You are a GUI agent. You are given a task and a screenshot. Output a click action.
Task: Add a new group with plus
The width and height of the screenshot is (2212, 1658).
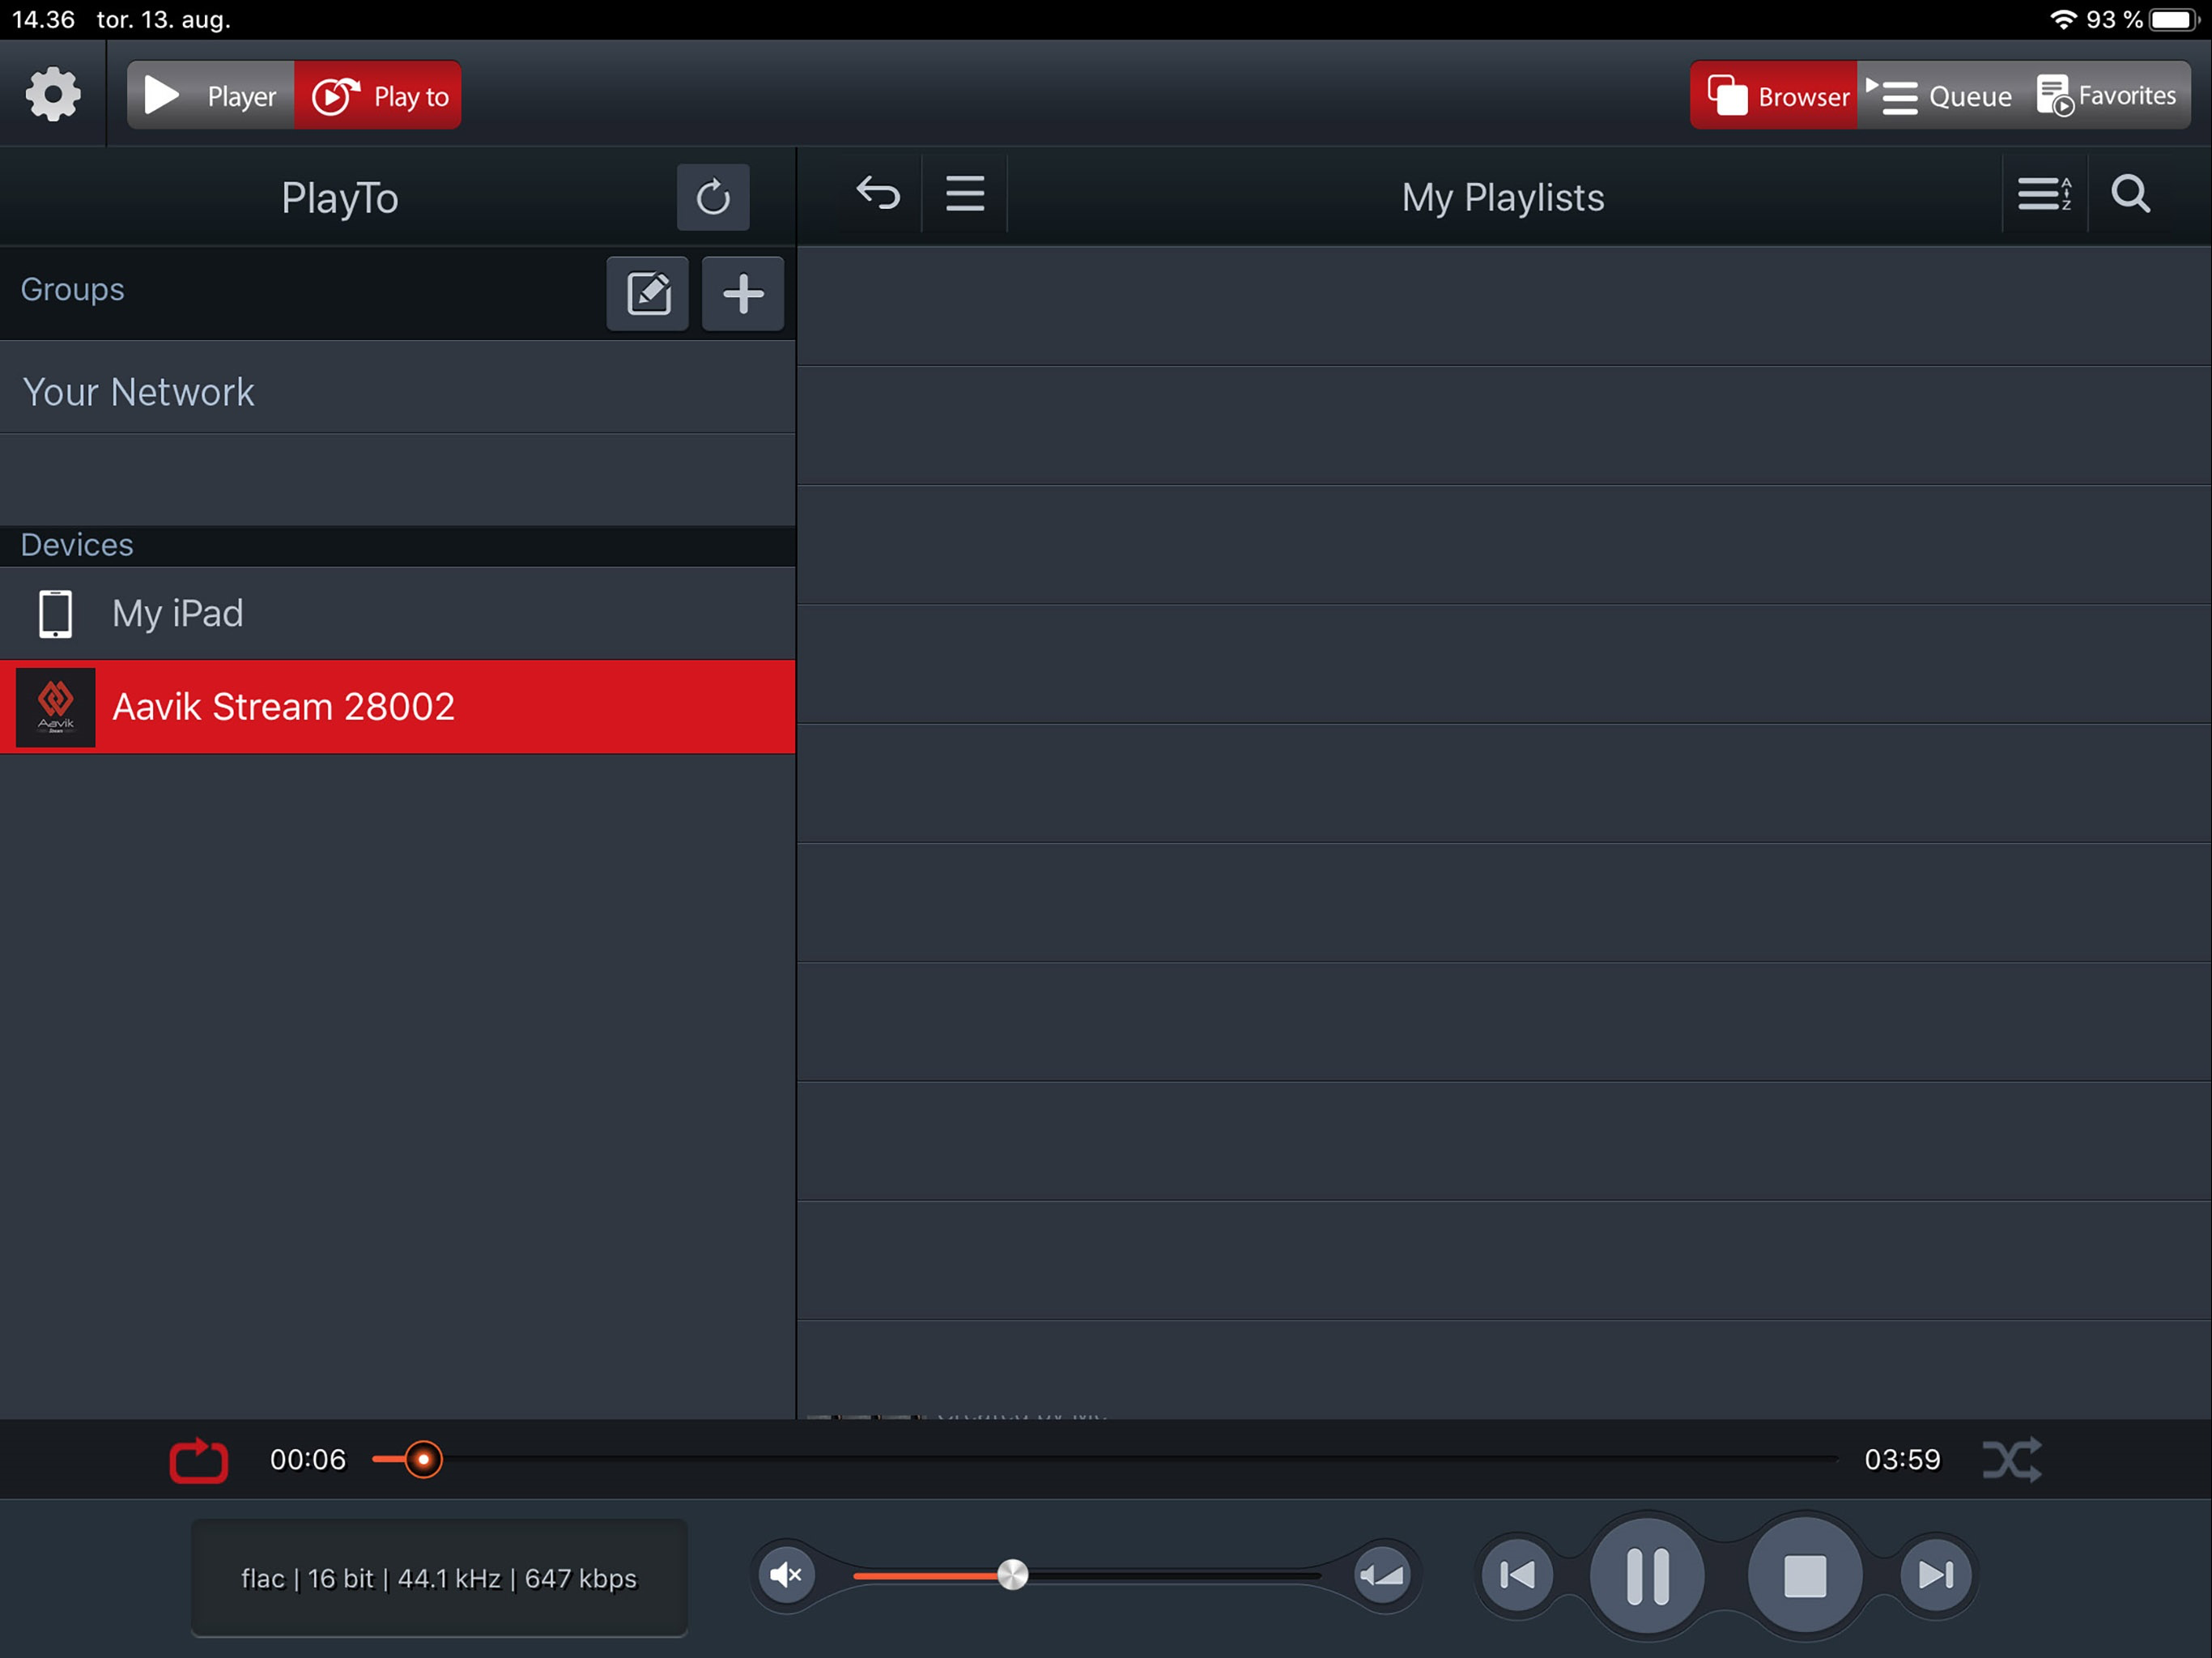coord(742,293)
